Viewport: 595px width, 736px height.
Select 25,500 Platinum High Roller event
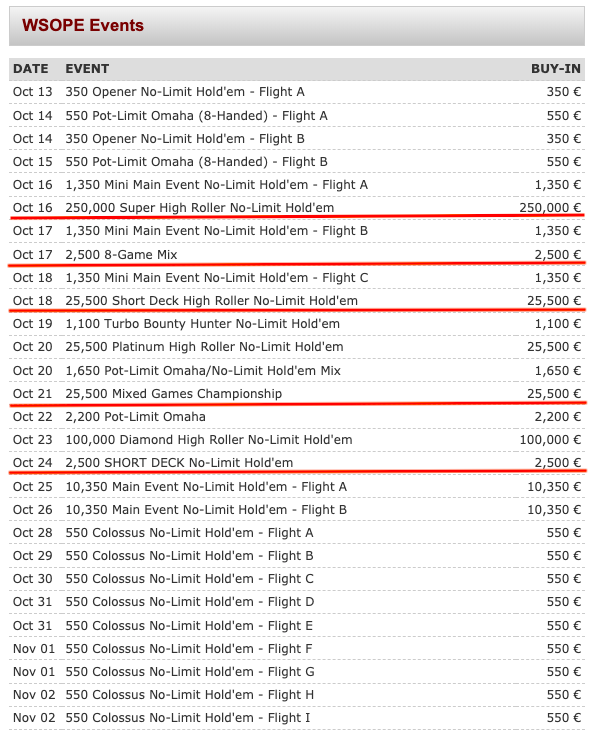pos(204,346)
